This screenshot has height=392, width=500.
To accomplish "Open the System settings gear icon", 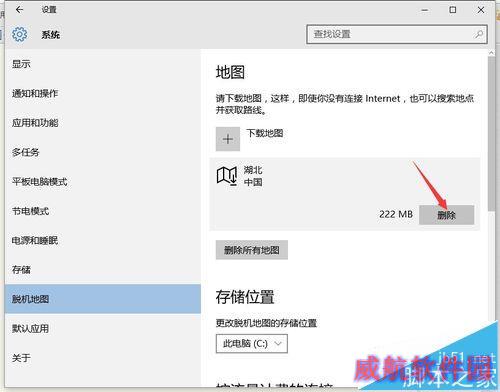I will pyautogui.click(x=20, y=34).
